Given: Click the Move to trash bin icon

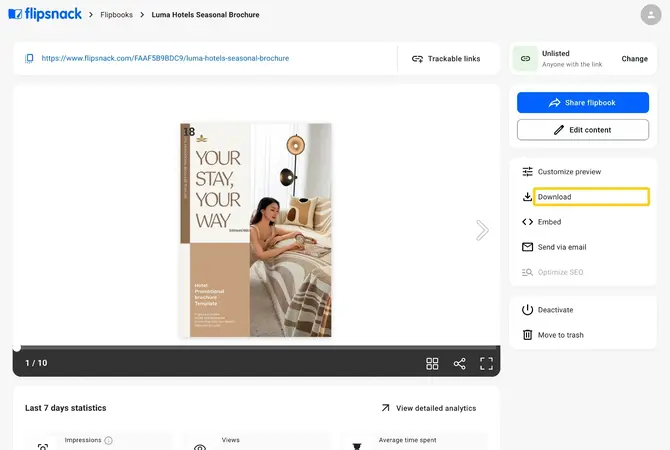Looking at the screenshot, I should click(527, 335).
